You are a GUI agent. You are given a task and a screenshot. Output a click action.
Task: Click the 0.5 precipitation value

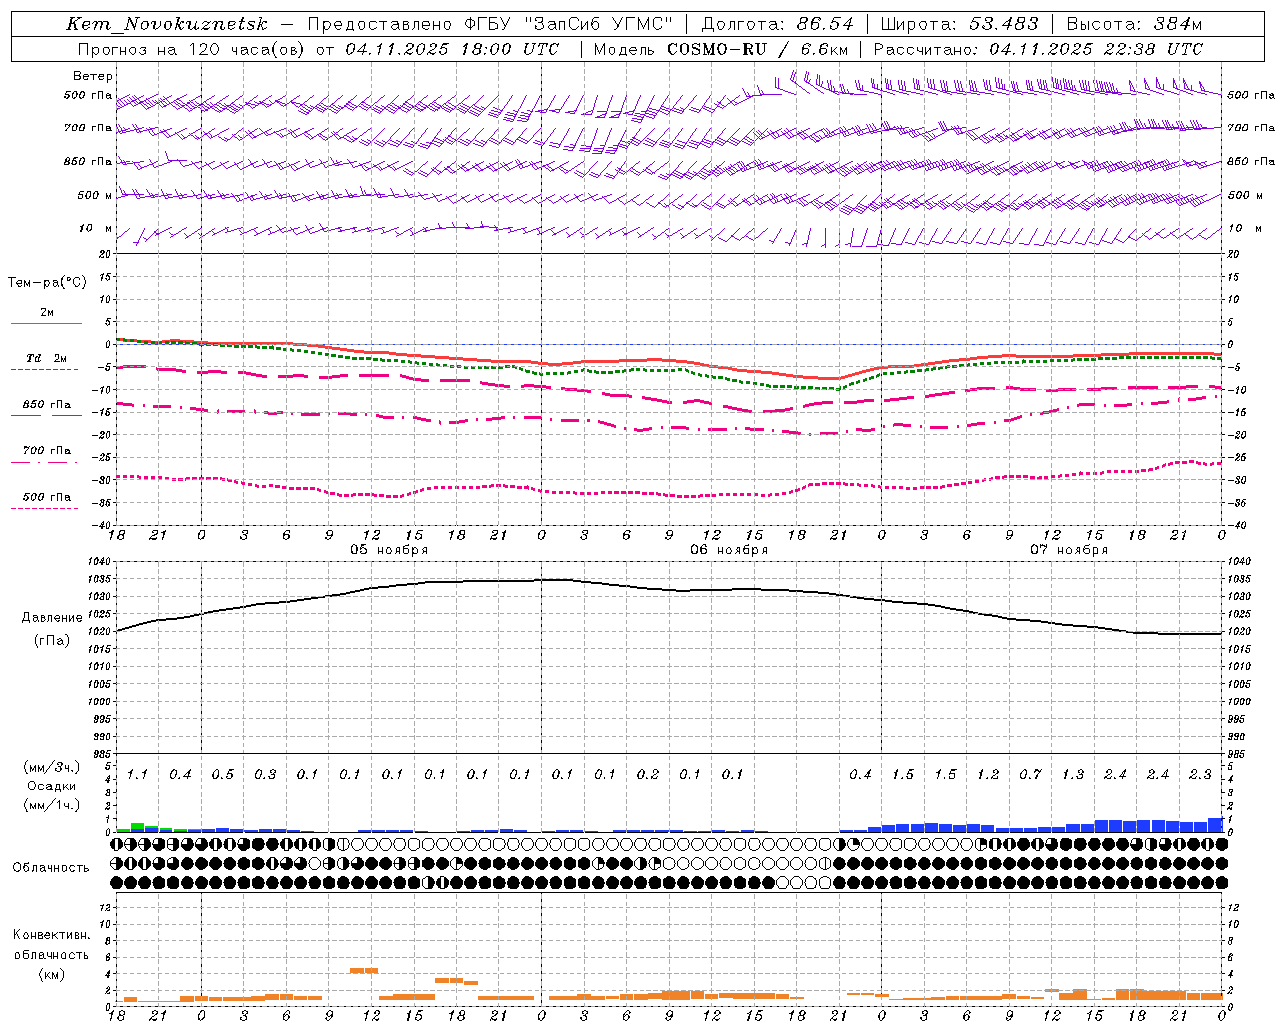(x=222, y=775)
